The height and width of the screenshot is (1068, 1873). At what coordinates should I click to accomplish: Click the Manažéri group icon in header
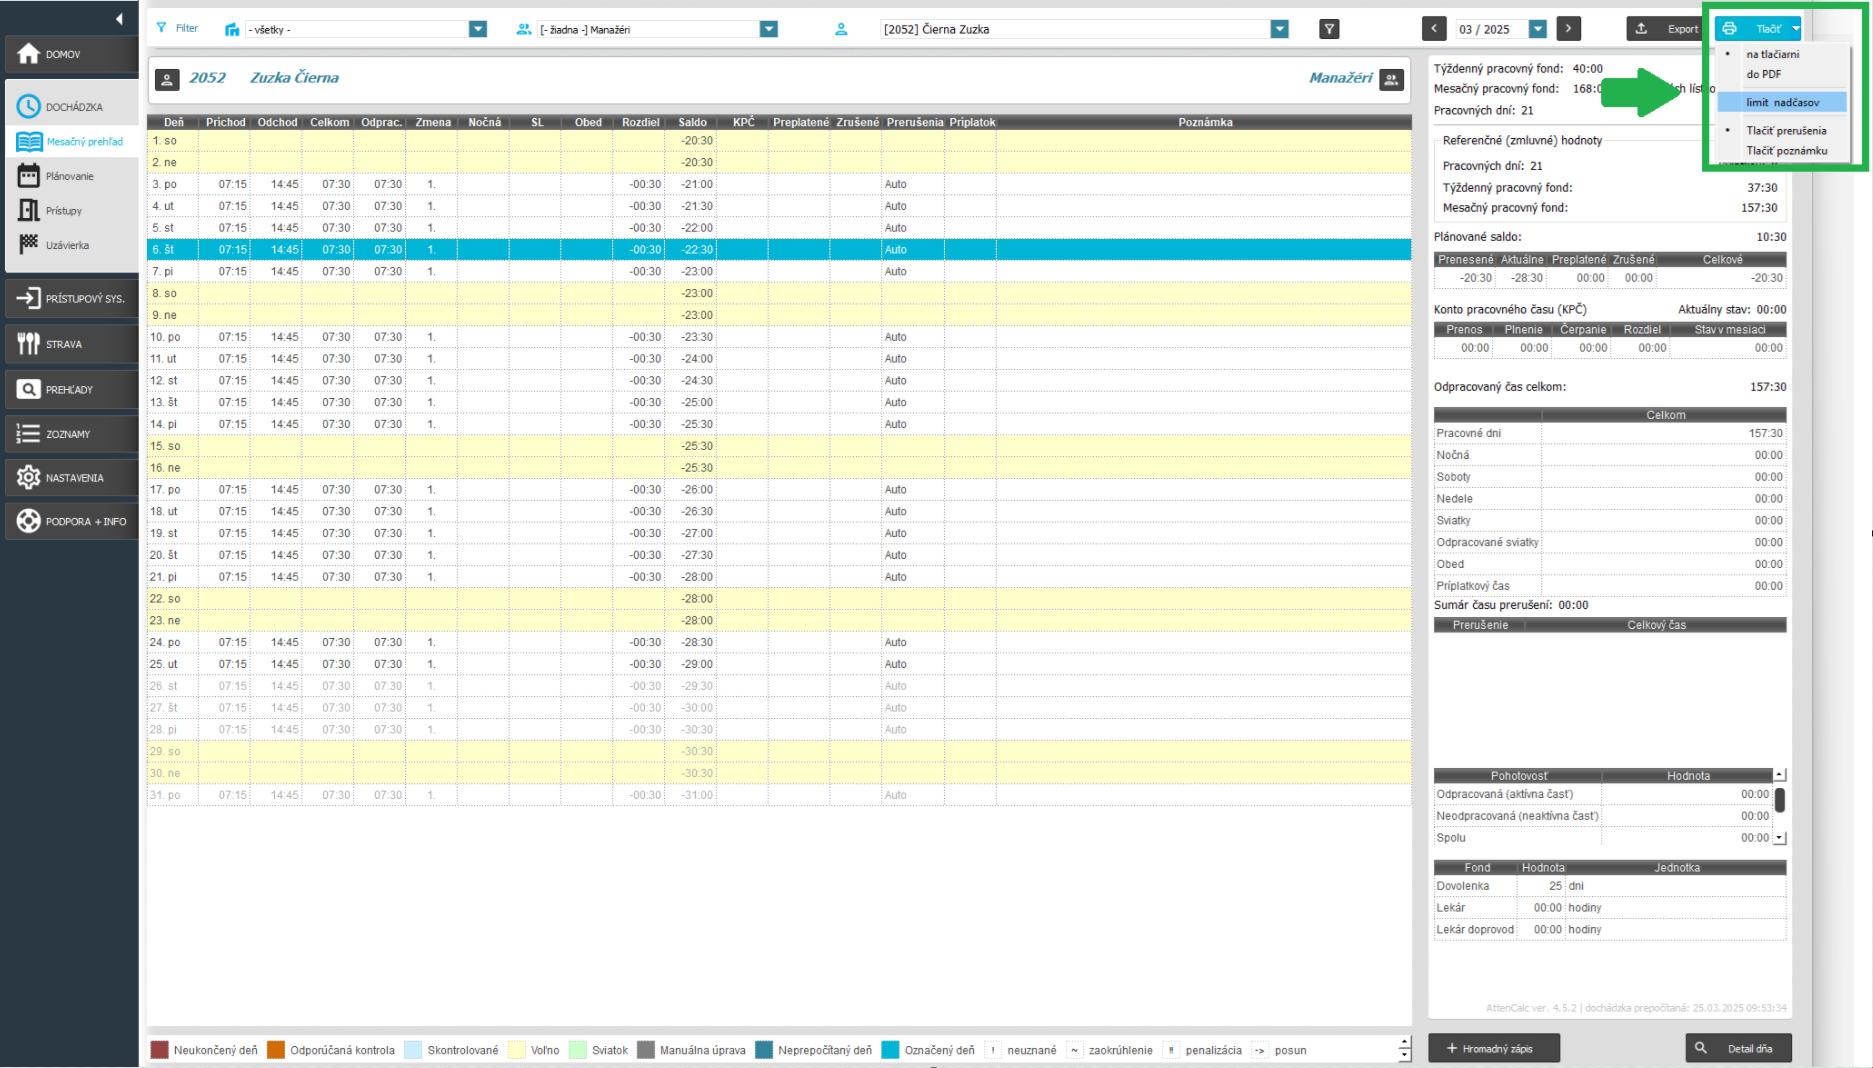(x=1391, y=79)
